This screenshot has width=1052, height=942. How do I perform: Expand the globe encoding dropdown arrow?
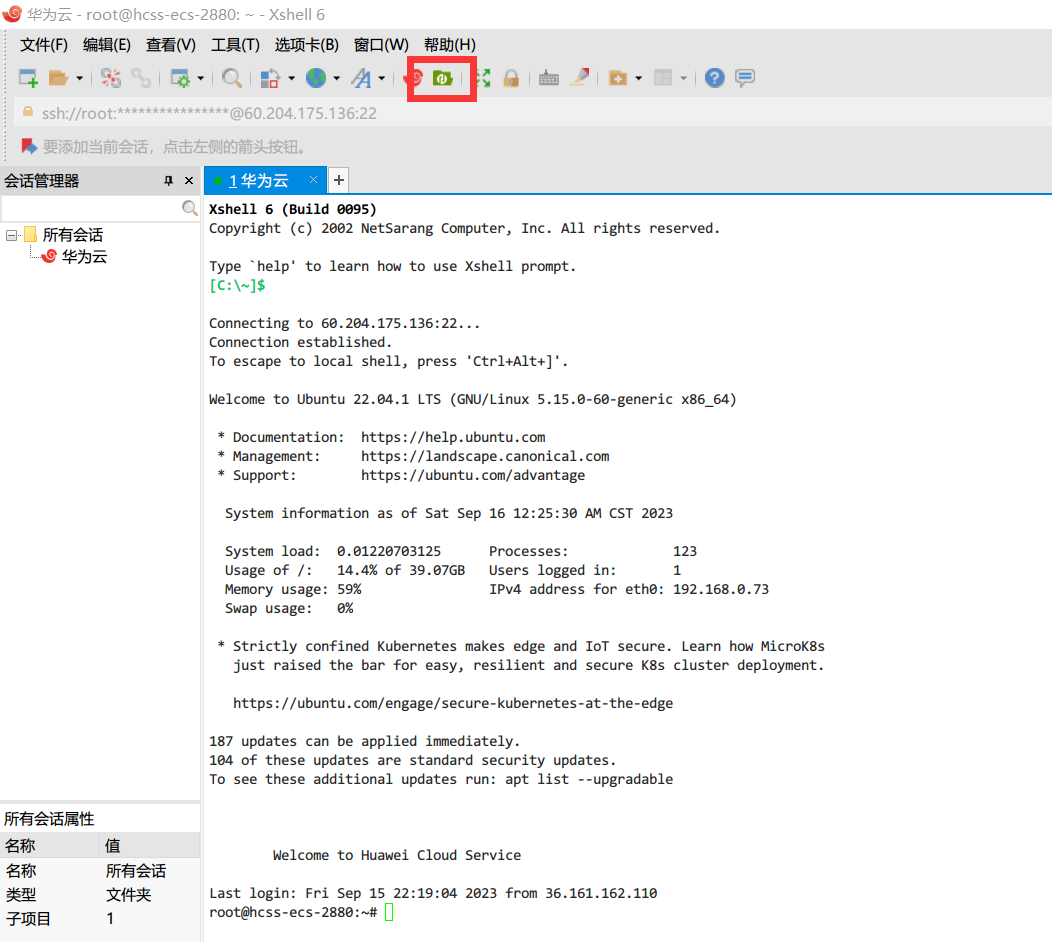point(336,78)
